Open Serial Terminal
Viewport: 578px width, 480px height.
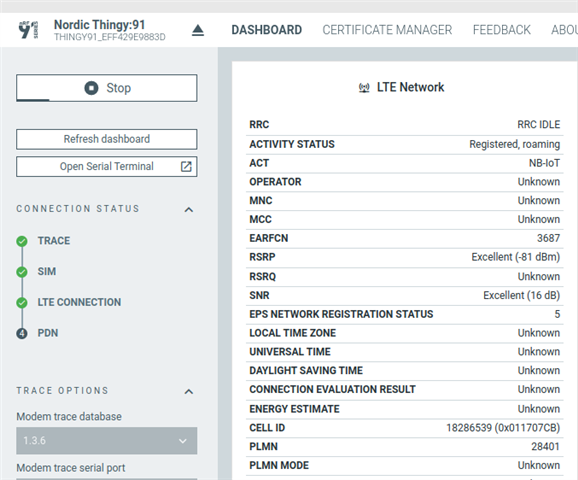coord(107,167)
